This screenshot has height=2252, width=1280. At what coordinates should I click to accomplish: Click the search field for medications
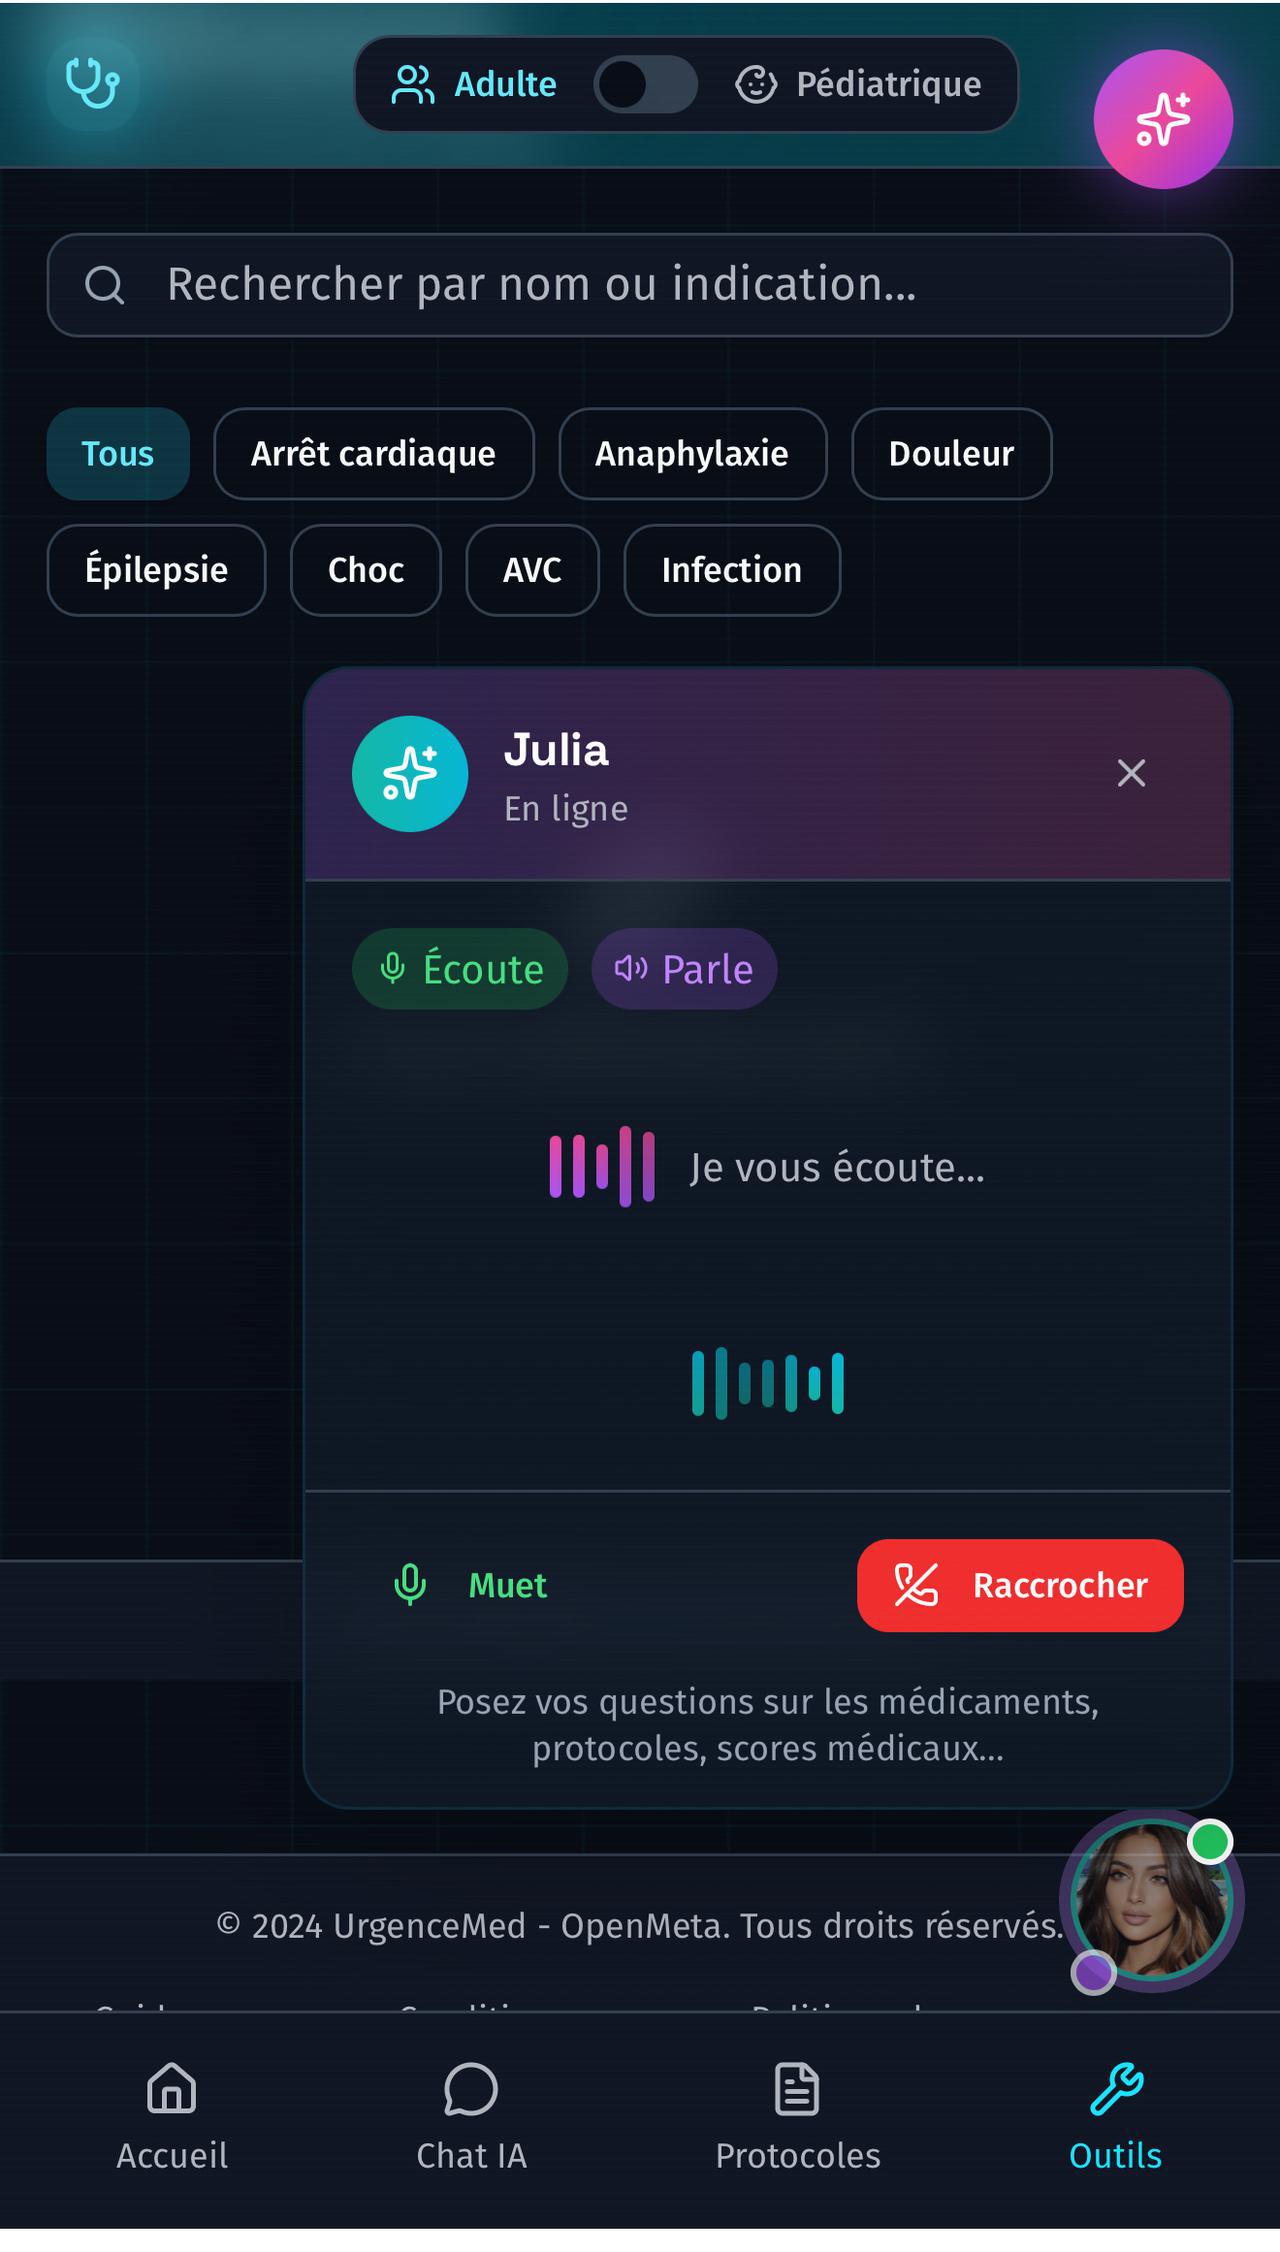pyautogui.click(x=640, y=285)
